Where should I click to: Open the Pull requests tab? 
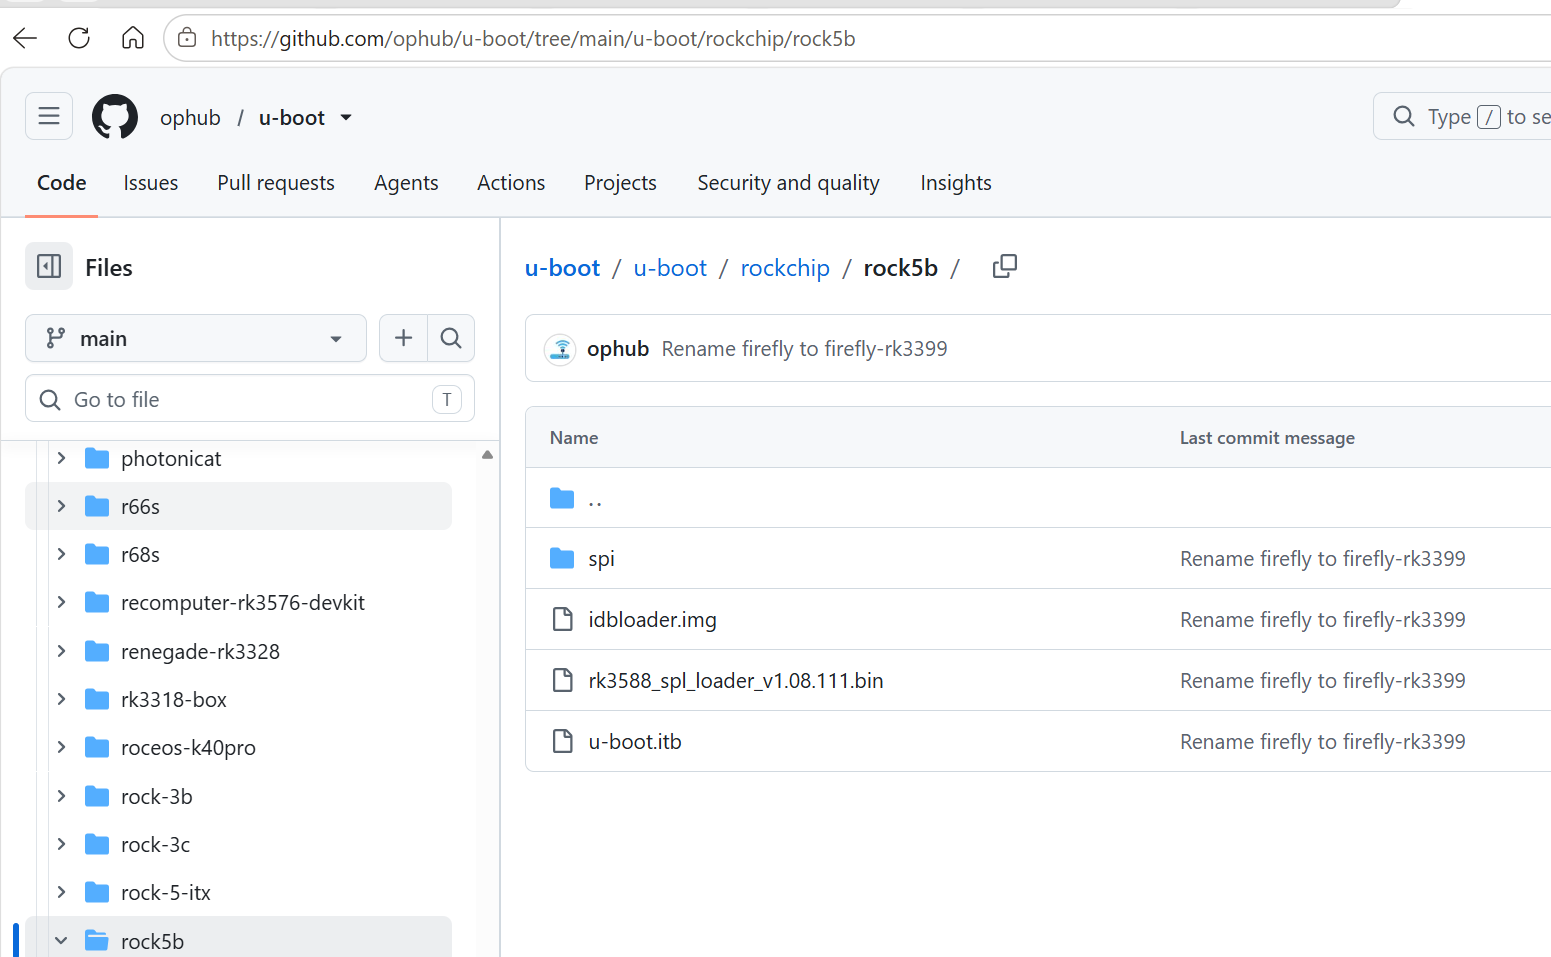tap(276, 183)
